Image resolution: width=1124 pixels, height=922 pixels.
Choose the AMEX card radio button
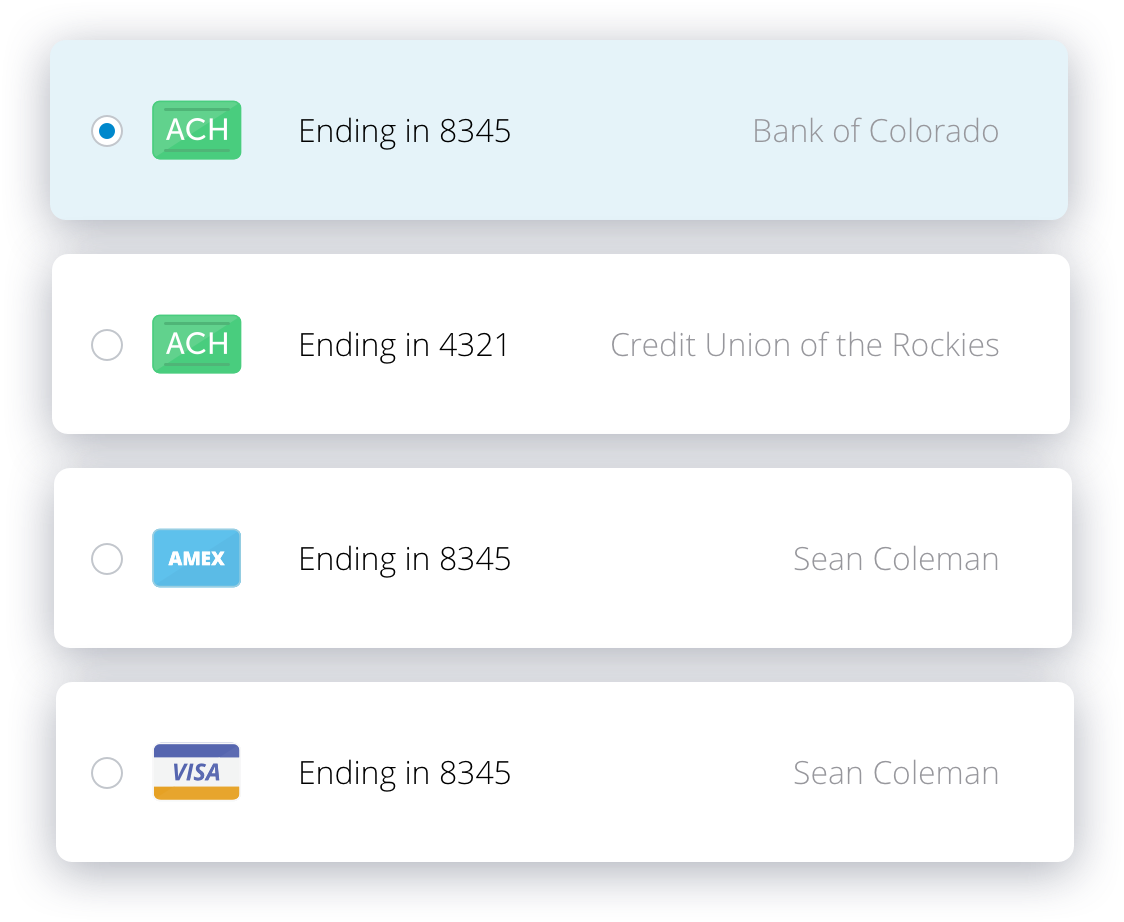coord(107,559)
